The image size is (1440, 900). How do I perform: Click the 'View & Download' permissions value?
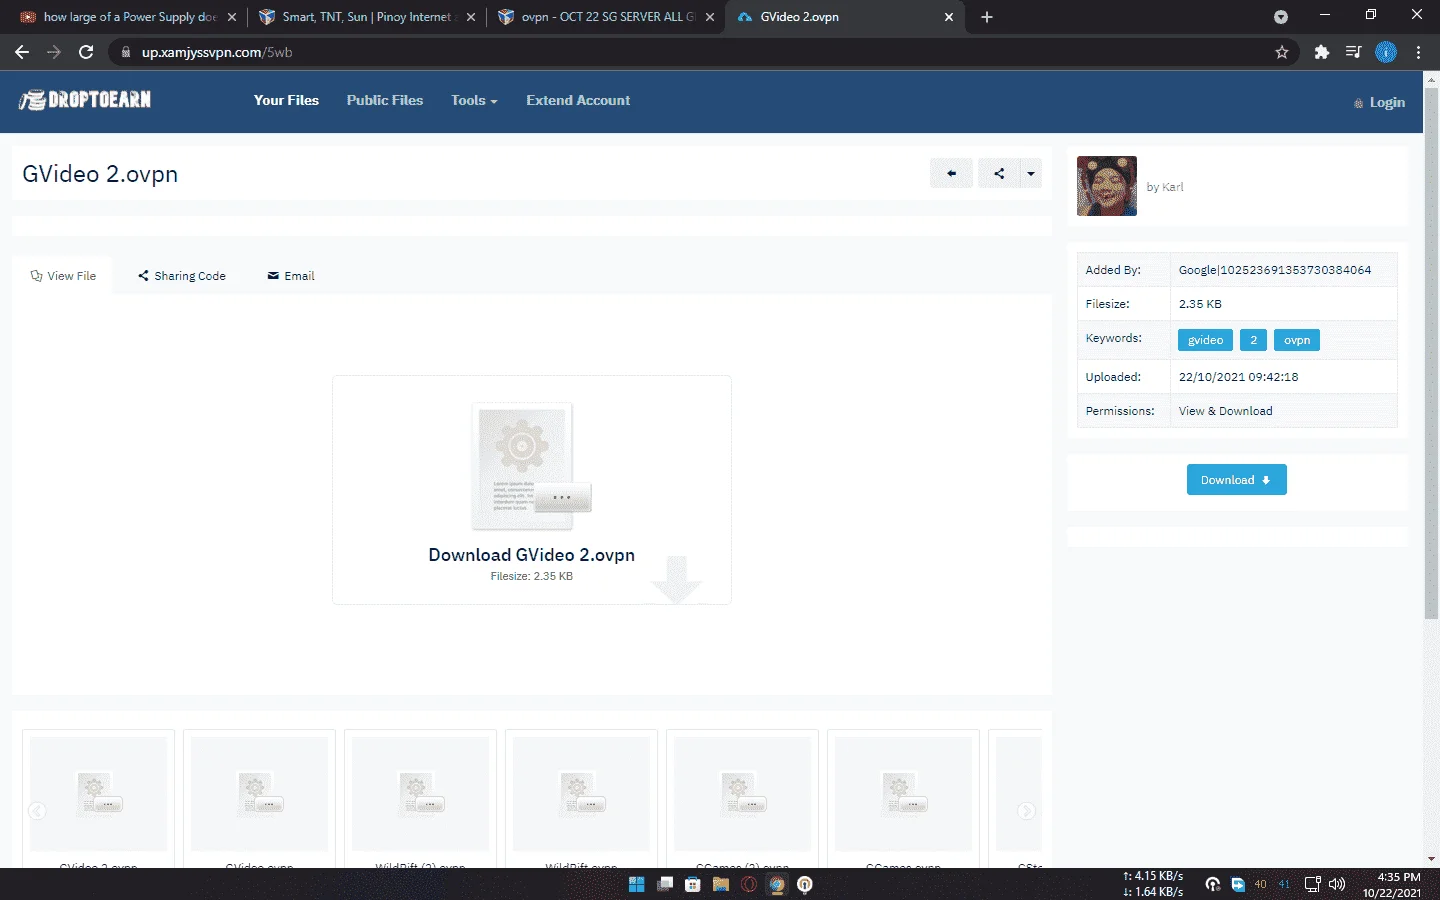1225,411
